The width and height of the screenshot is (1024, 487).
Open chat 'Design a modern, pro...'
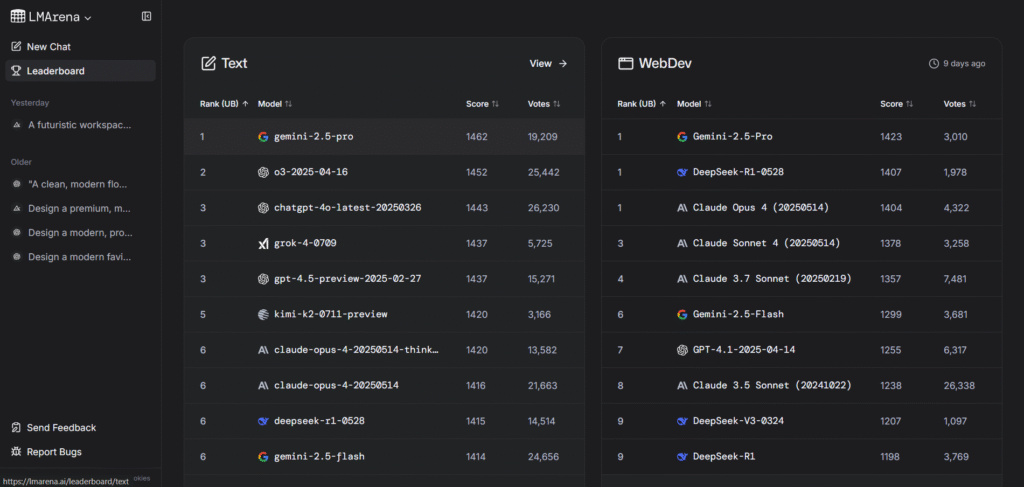pyautogui.click(x=80, y=233)
